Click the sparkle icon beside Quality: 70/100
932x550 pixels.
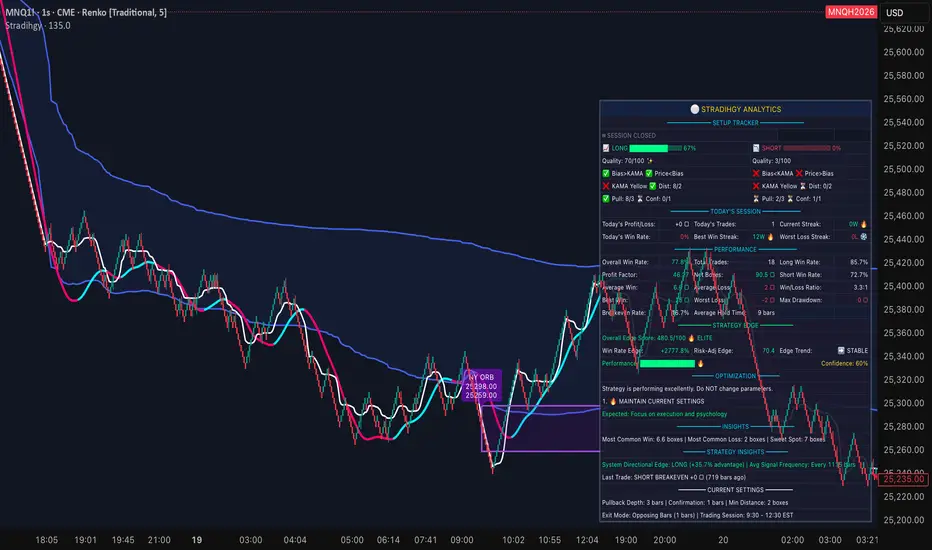(650, 161)
